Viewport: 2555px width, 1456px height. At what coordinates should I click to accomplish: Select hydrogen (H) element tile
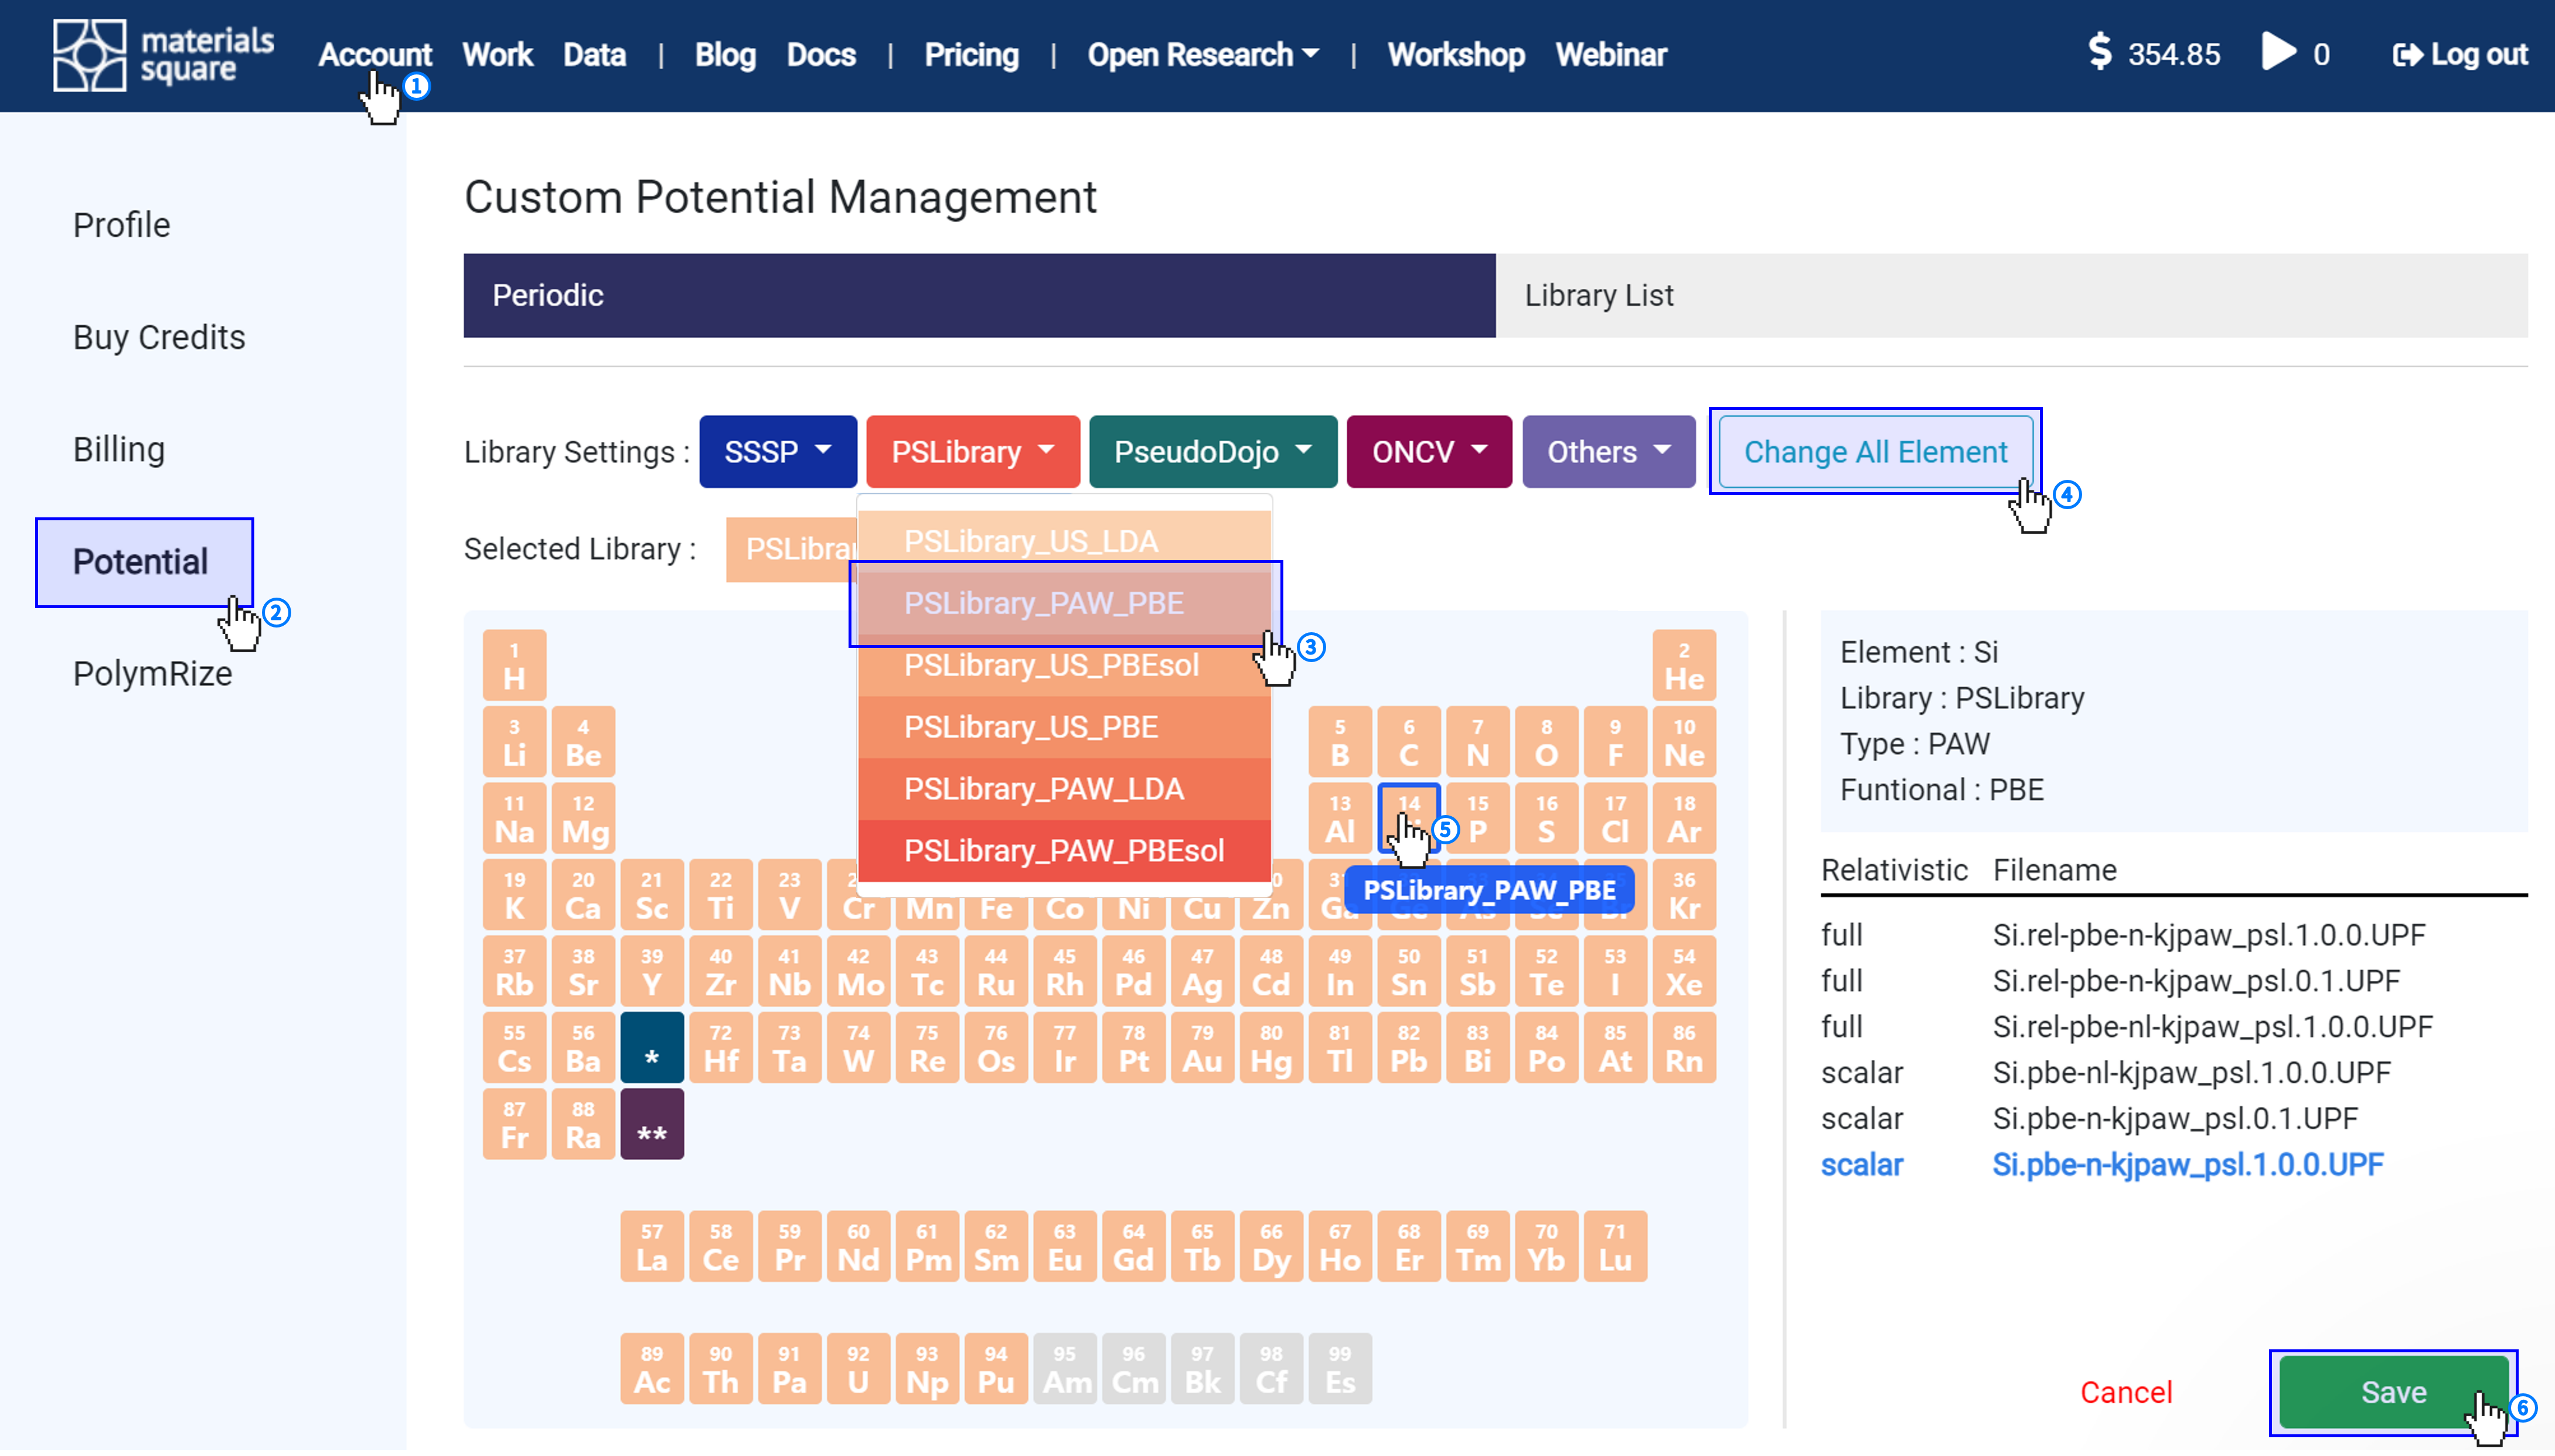point(514,665)
